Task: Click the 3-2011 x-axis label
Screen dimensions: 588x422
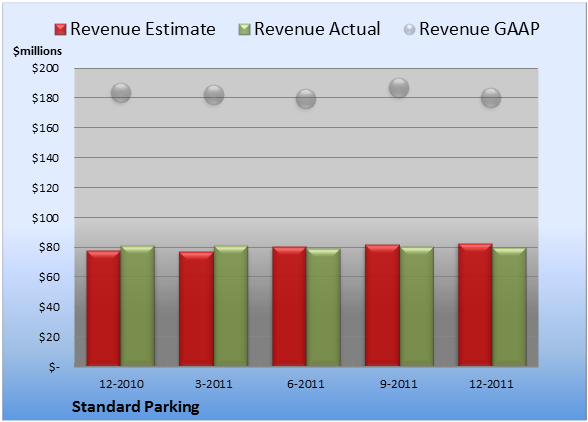Action: [x=214, y=384]
